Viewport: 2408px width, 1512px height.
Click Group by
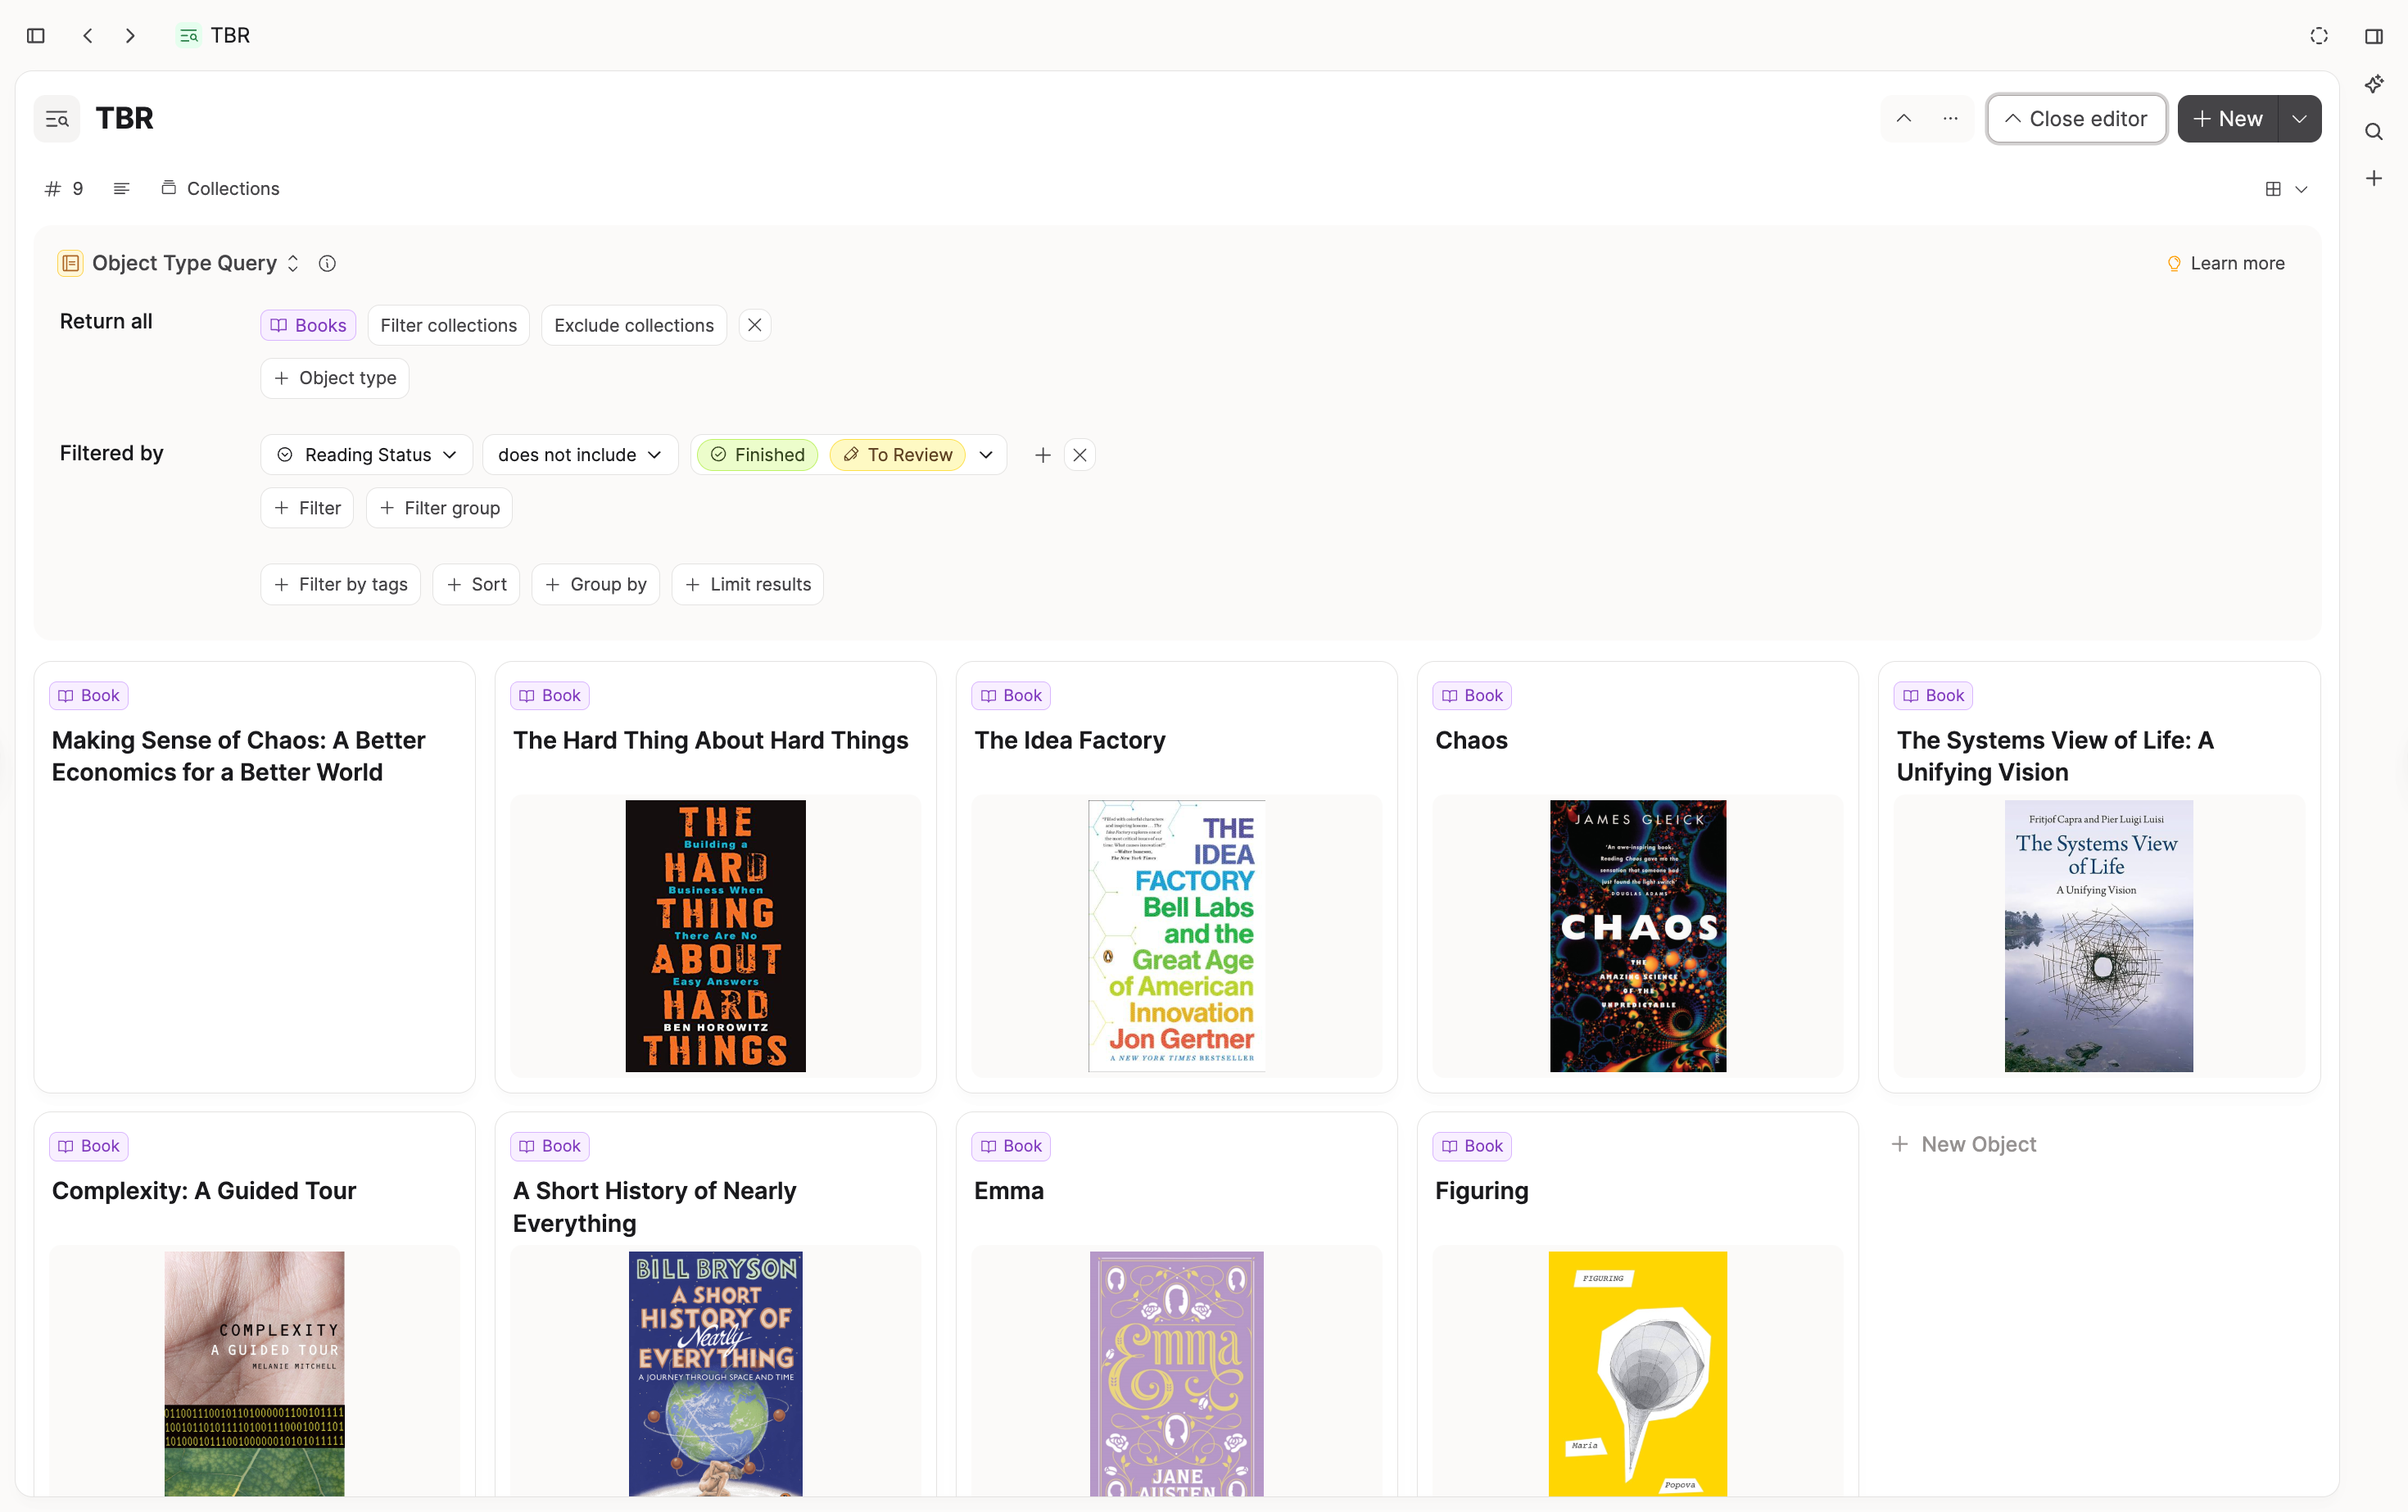595,584
